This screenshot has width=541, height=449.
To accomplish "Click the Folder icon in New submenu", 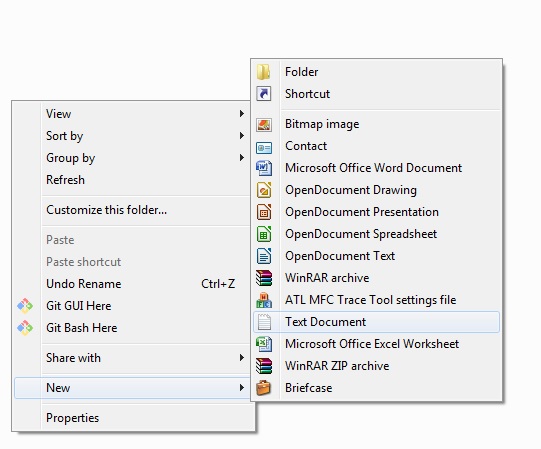I will (264, 72).
